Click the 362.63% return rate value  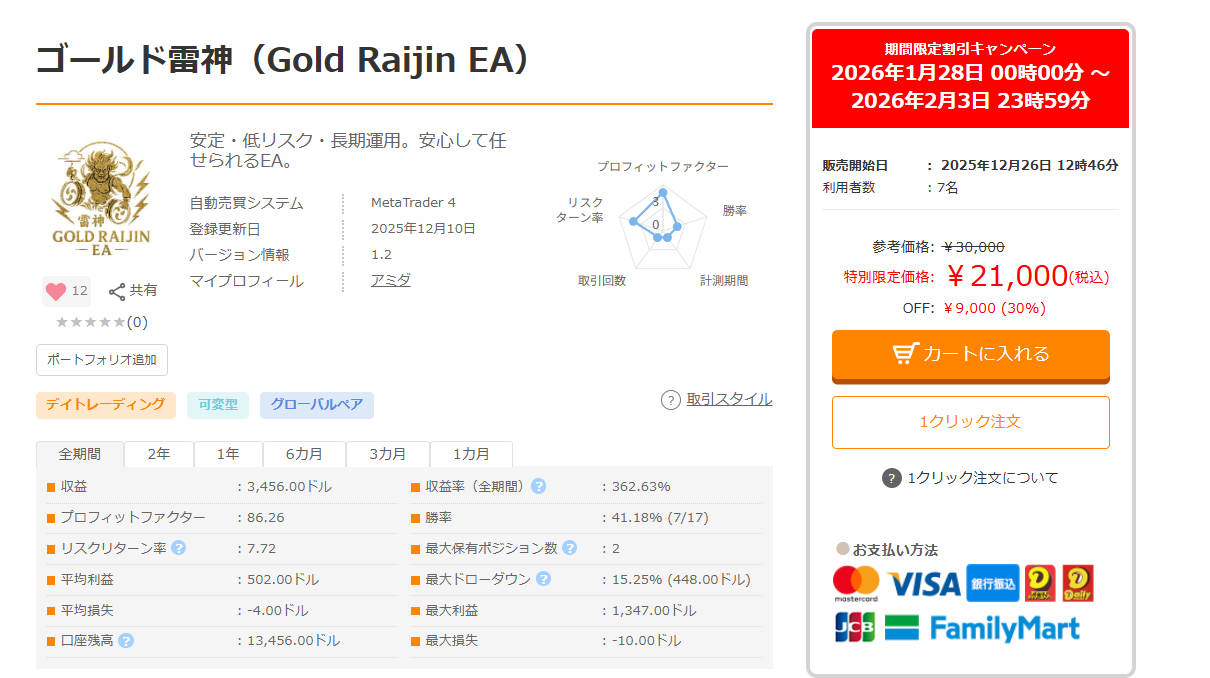coord(641,487)
